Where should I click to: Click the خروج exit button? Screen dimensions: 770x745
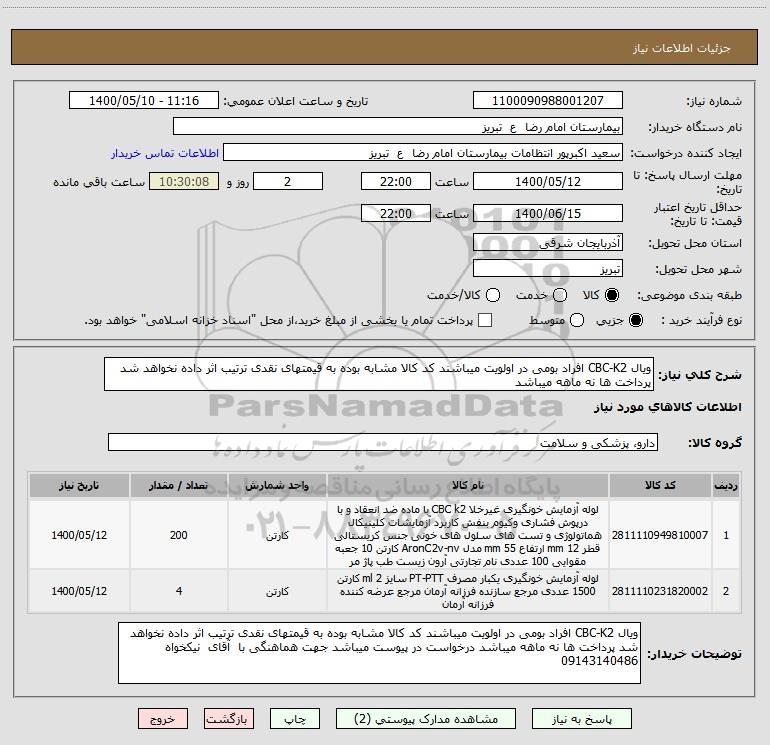163,719
